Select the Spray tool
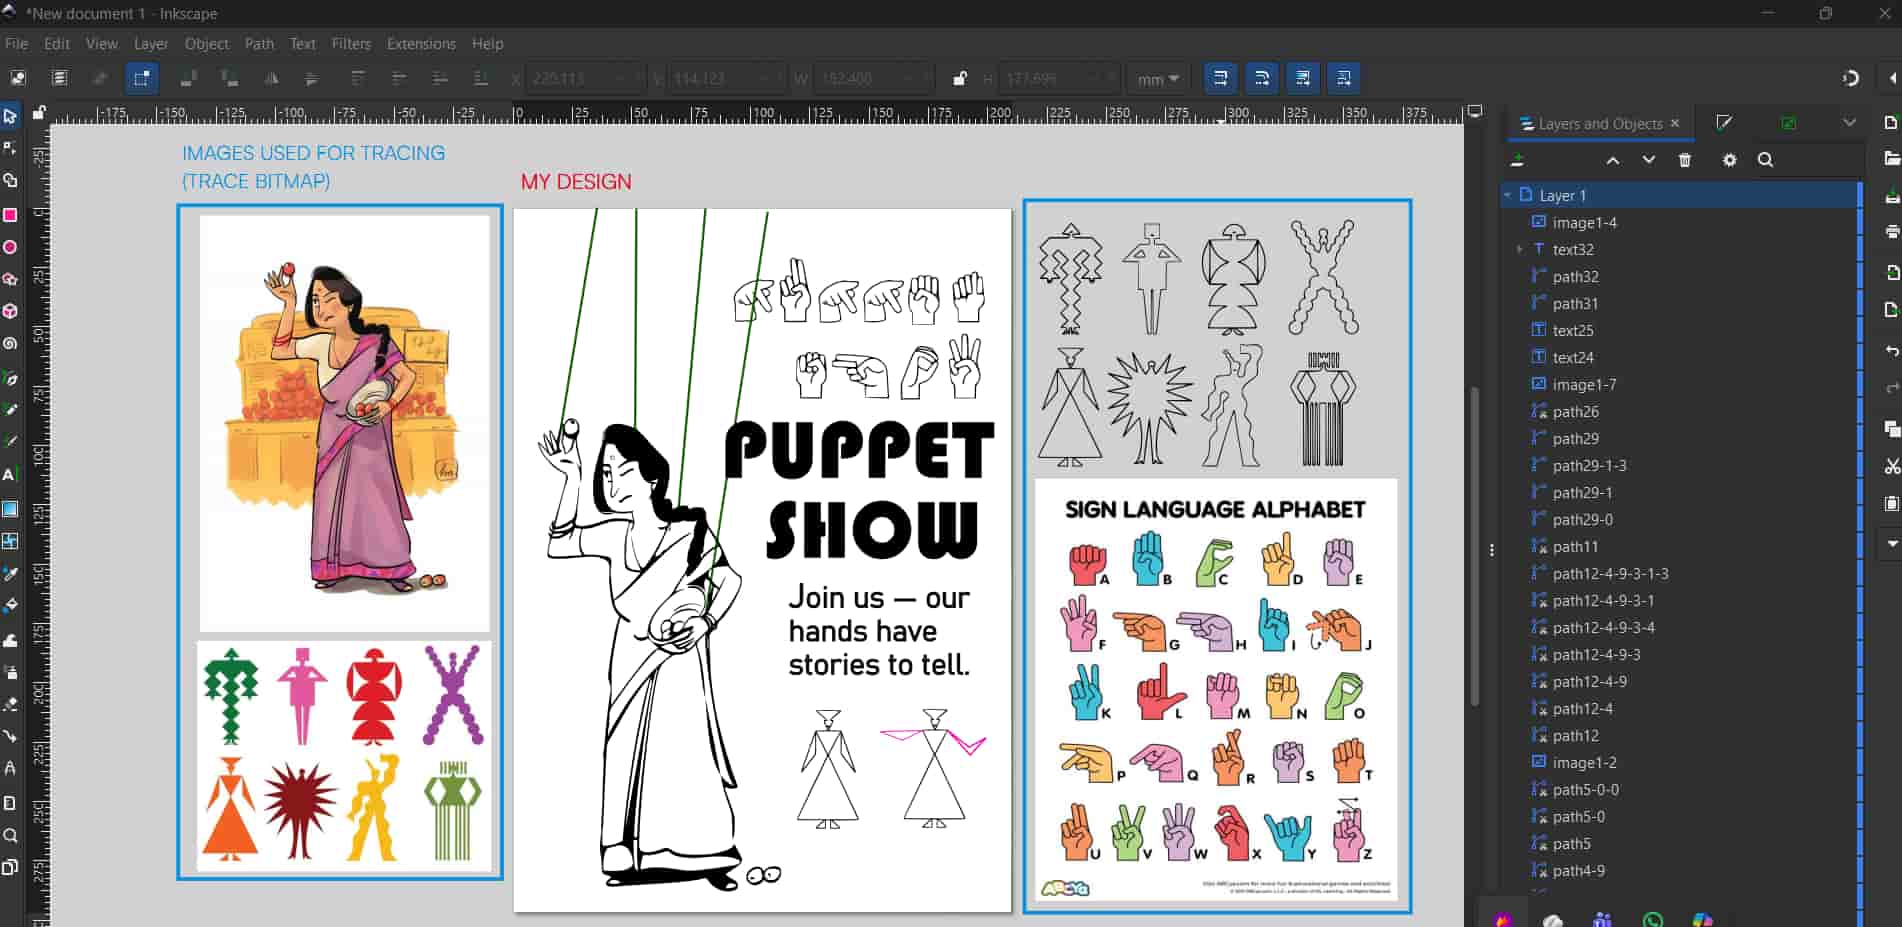Screen dimensions: 1902x927 tap(10, 672)
